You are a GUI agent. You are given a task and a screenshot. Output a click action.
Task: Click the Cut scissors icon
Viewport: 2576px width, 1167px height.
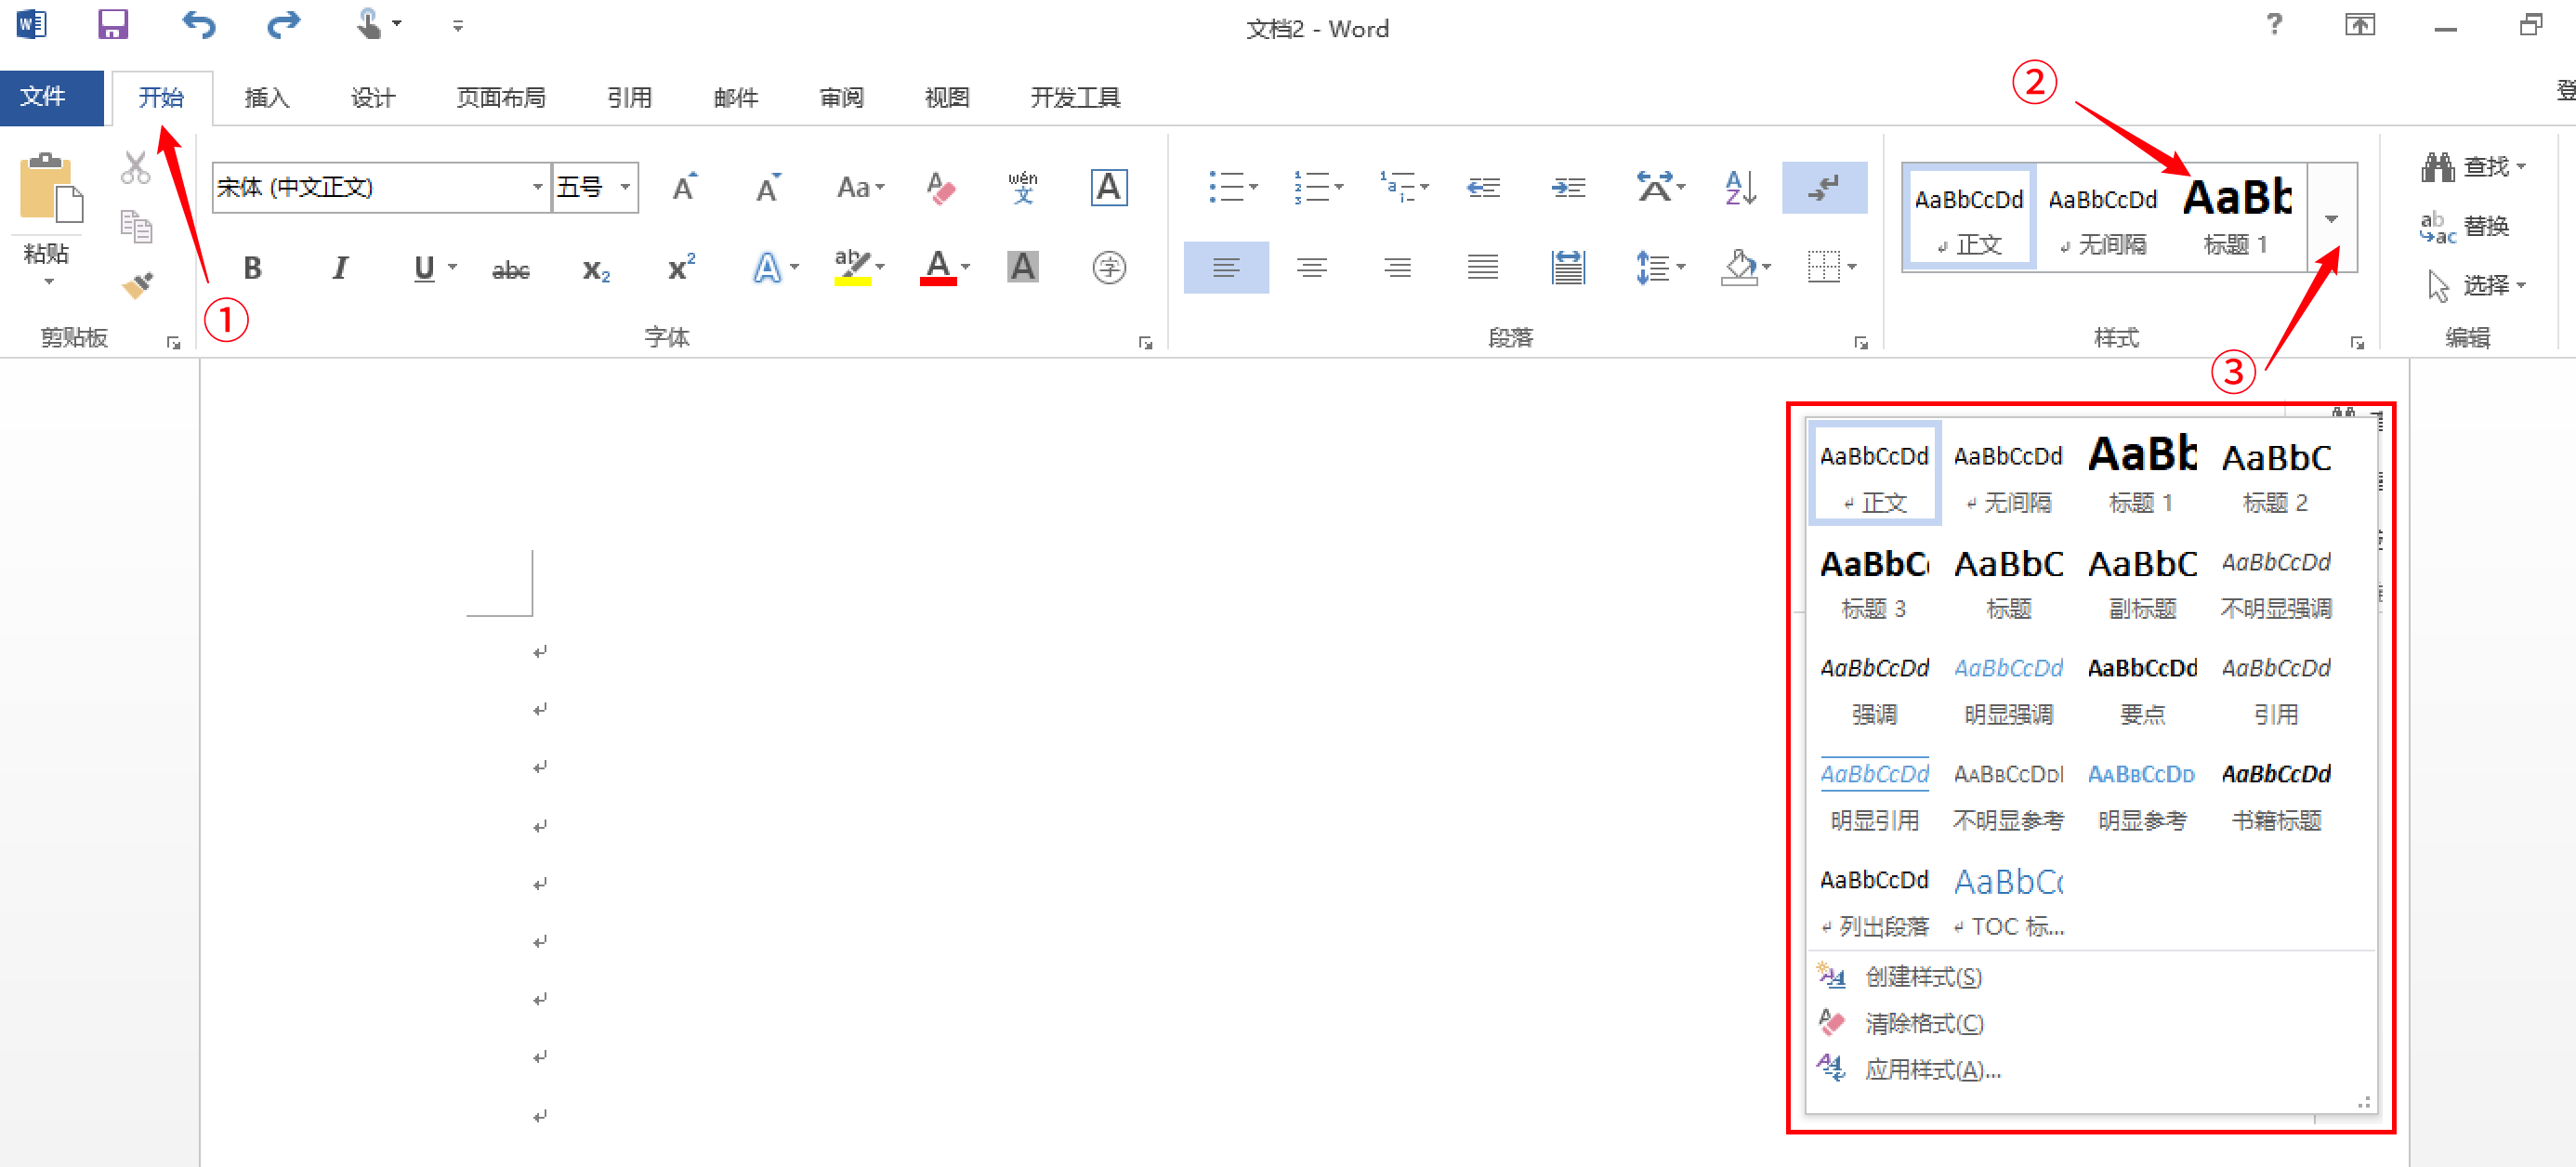[x=135, y=168]
